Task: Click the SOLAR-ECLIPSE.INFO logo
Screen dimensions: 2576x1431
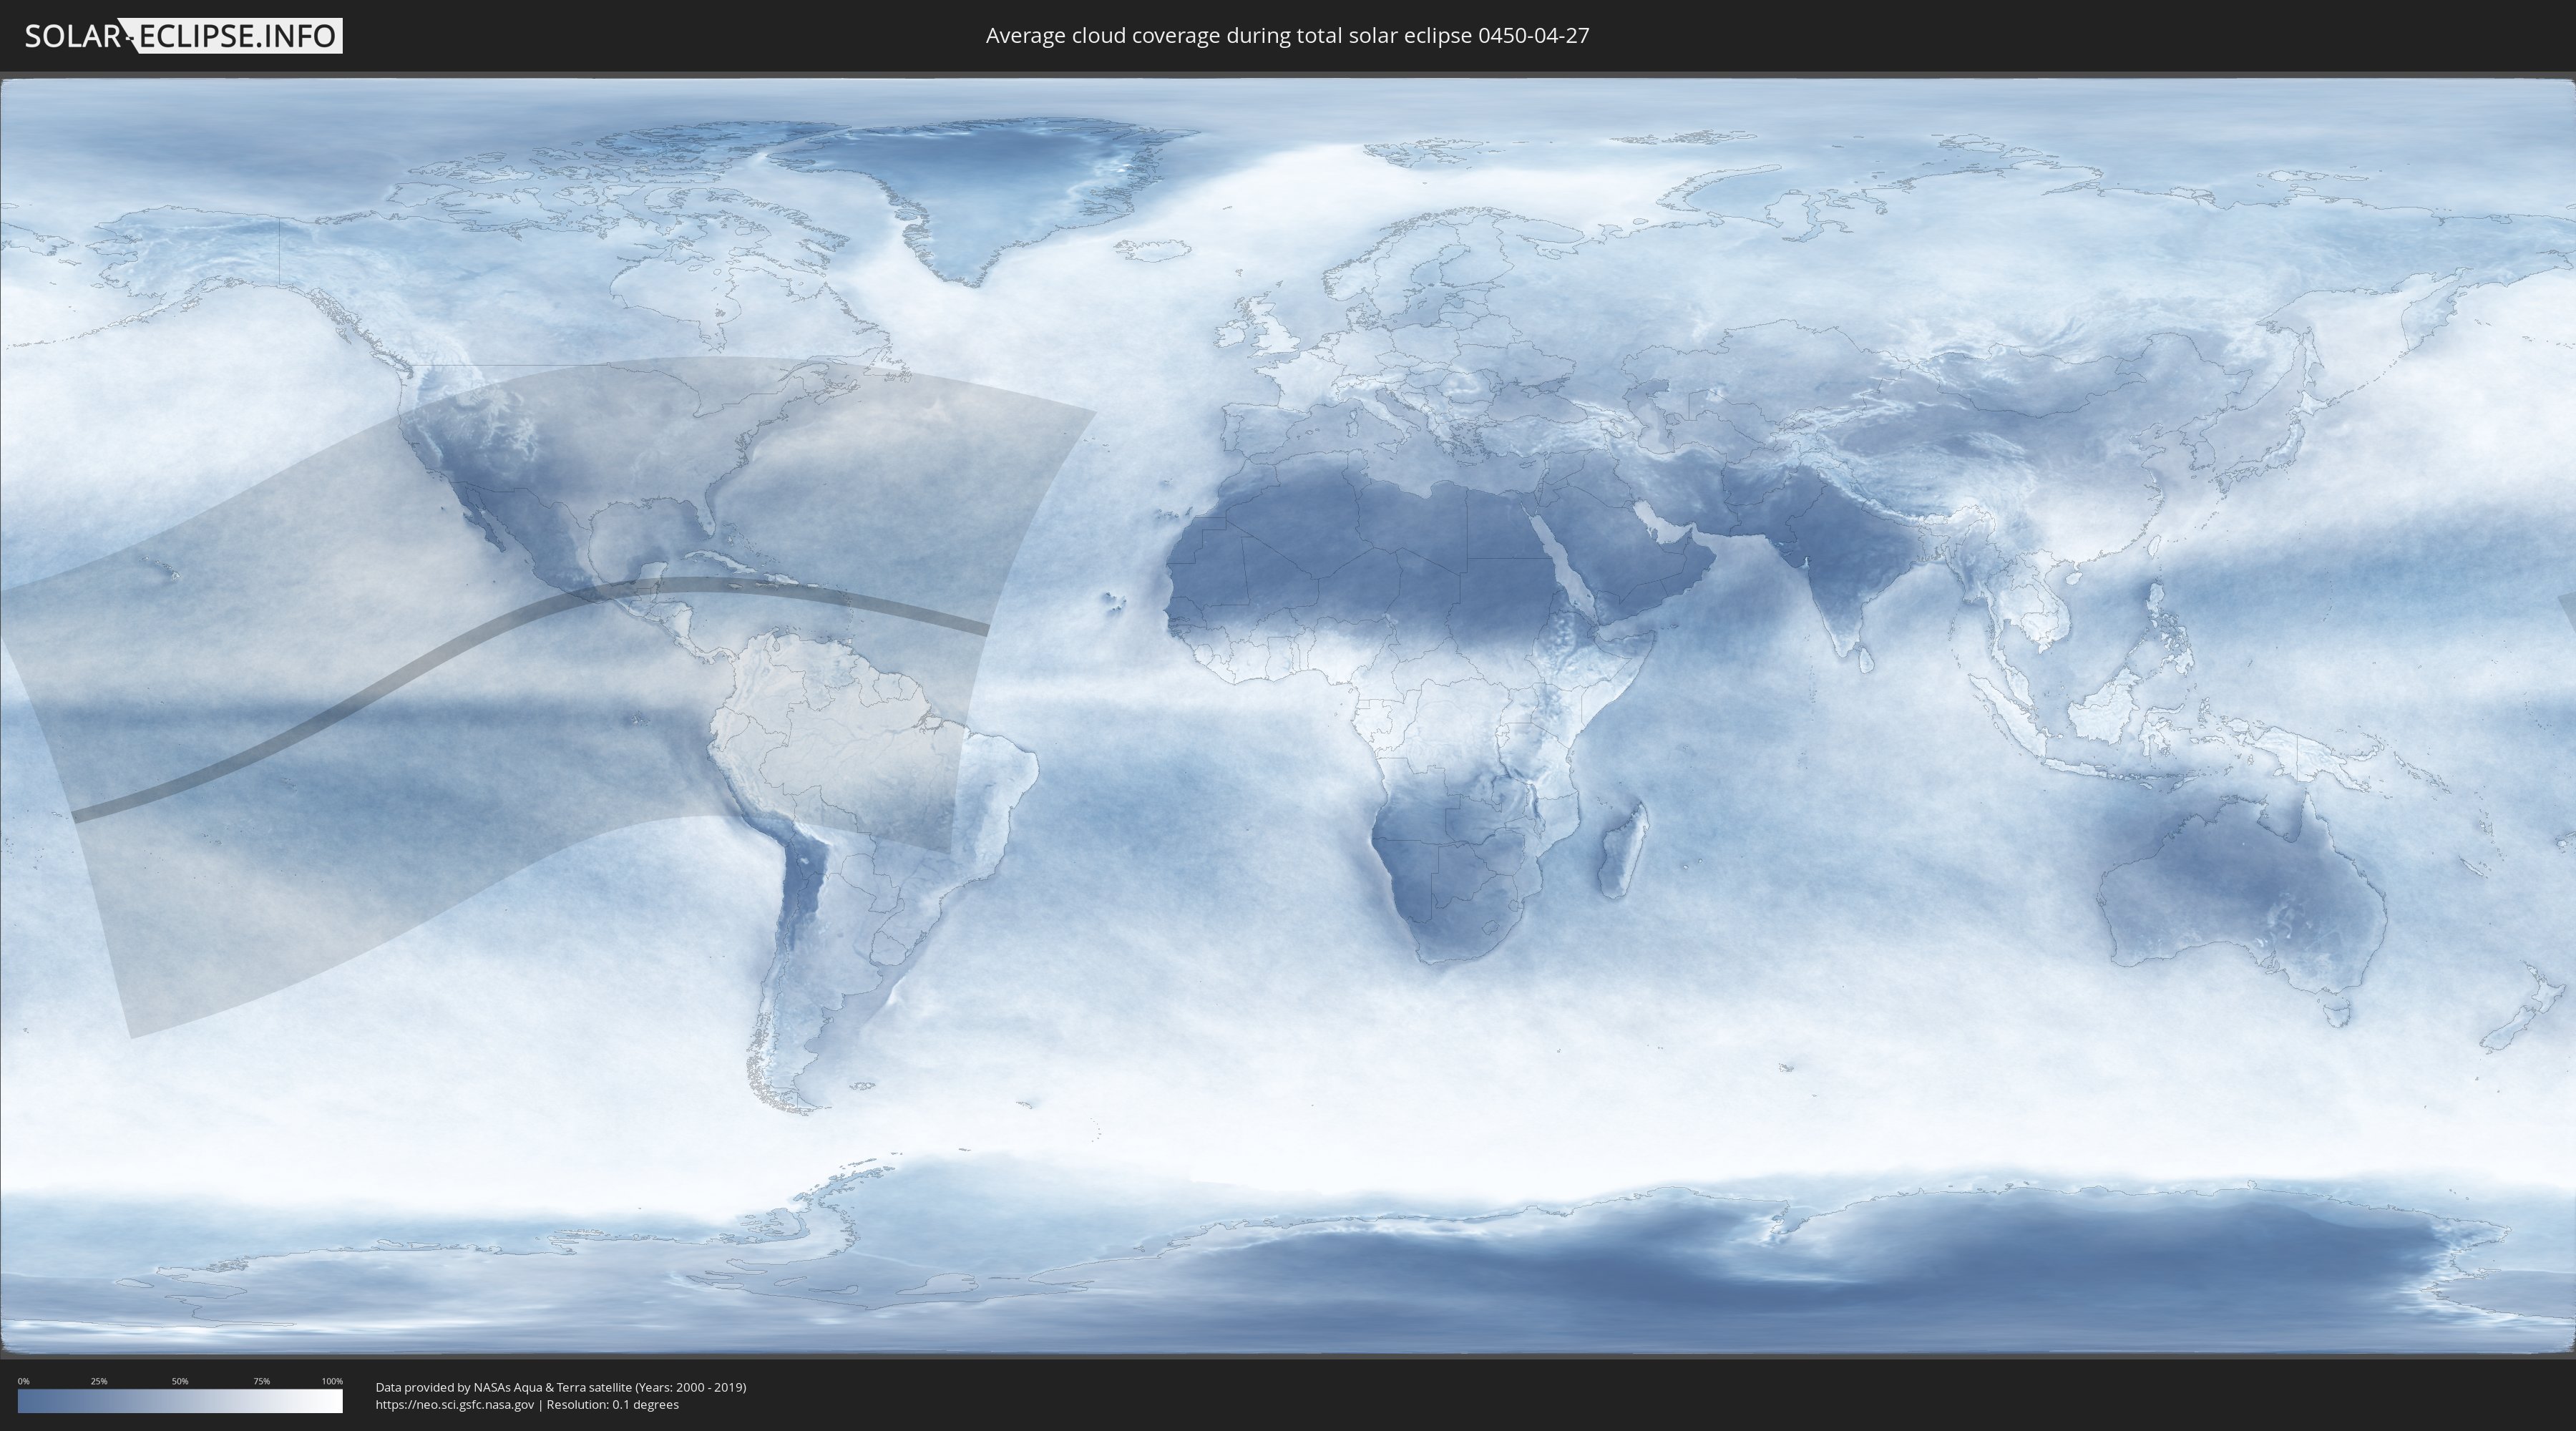Action: click(183, 36)
